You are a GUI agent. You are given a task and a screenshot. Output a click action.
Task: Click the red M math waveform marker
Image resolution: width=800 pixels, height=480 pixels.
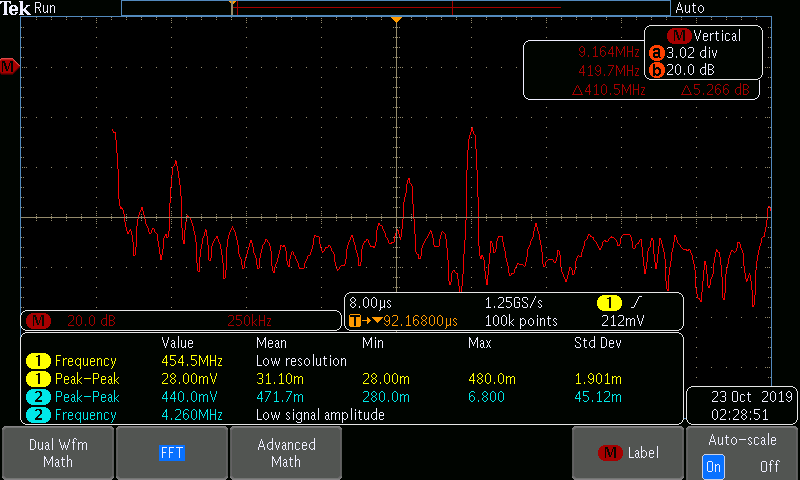(8, 67)
